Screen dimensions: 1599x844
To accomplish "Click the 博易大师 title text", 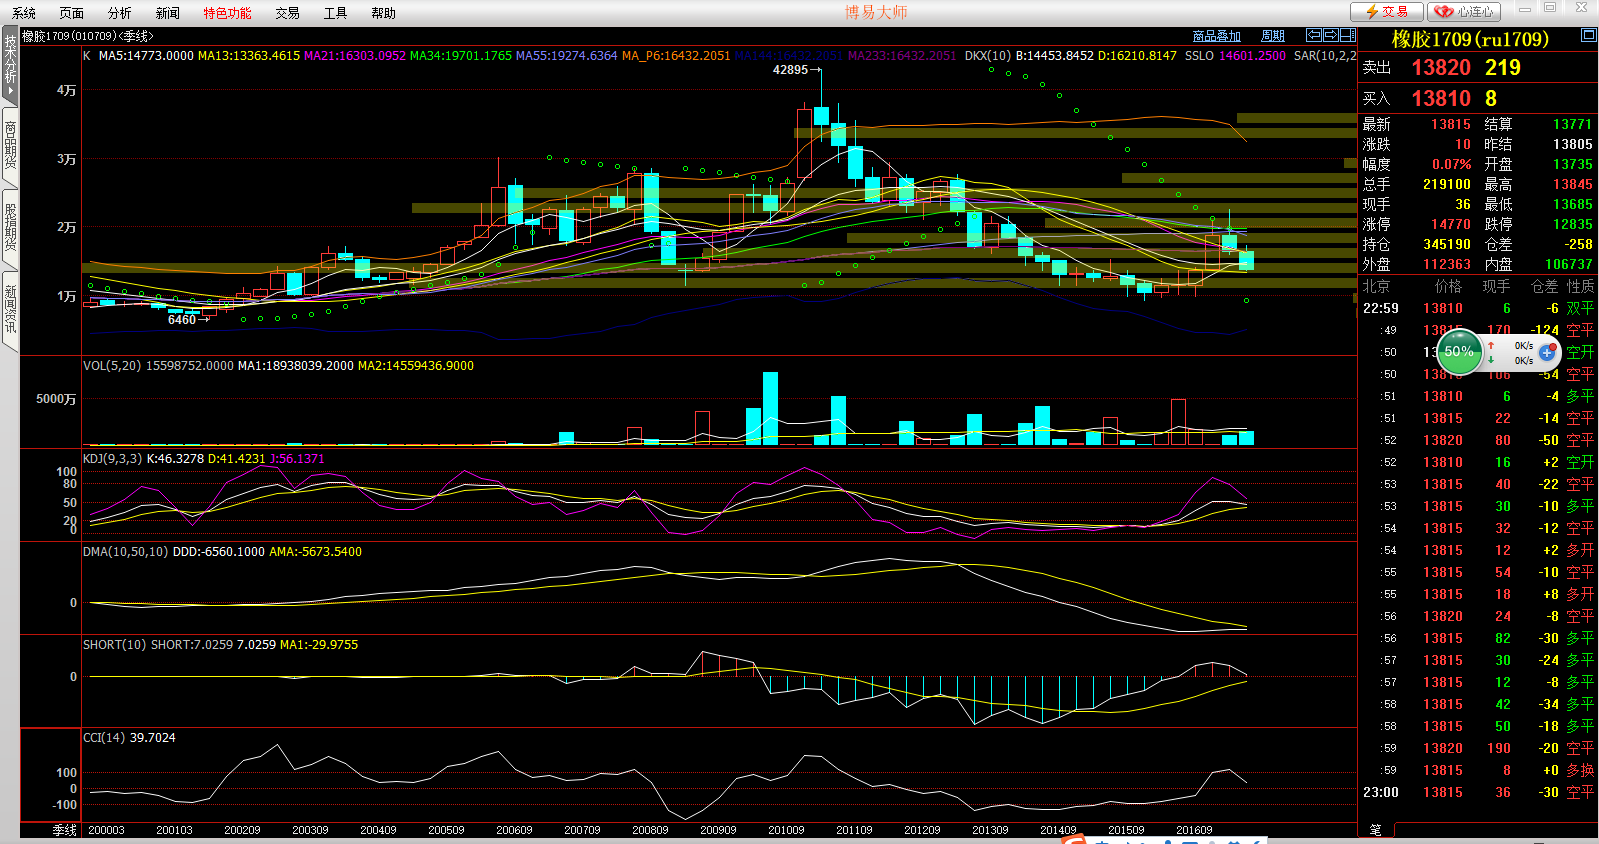I will tap(876, 12).
